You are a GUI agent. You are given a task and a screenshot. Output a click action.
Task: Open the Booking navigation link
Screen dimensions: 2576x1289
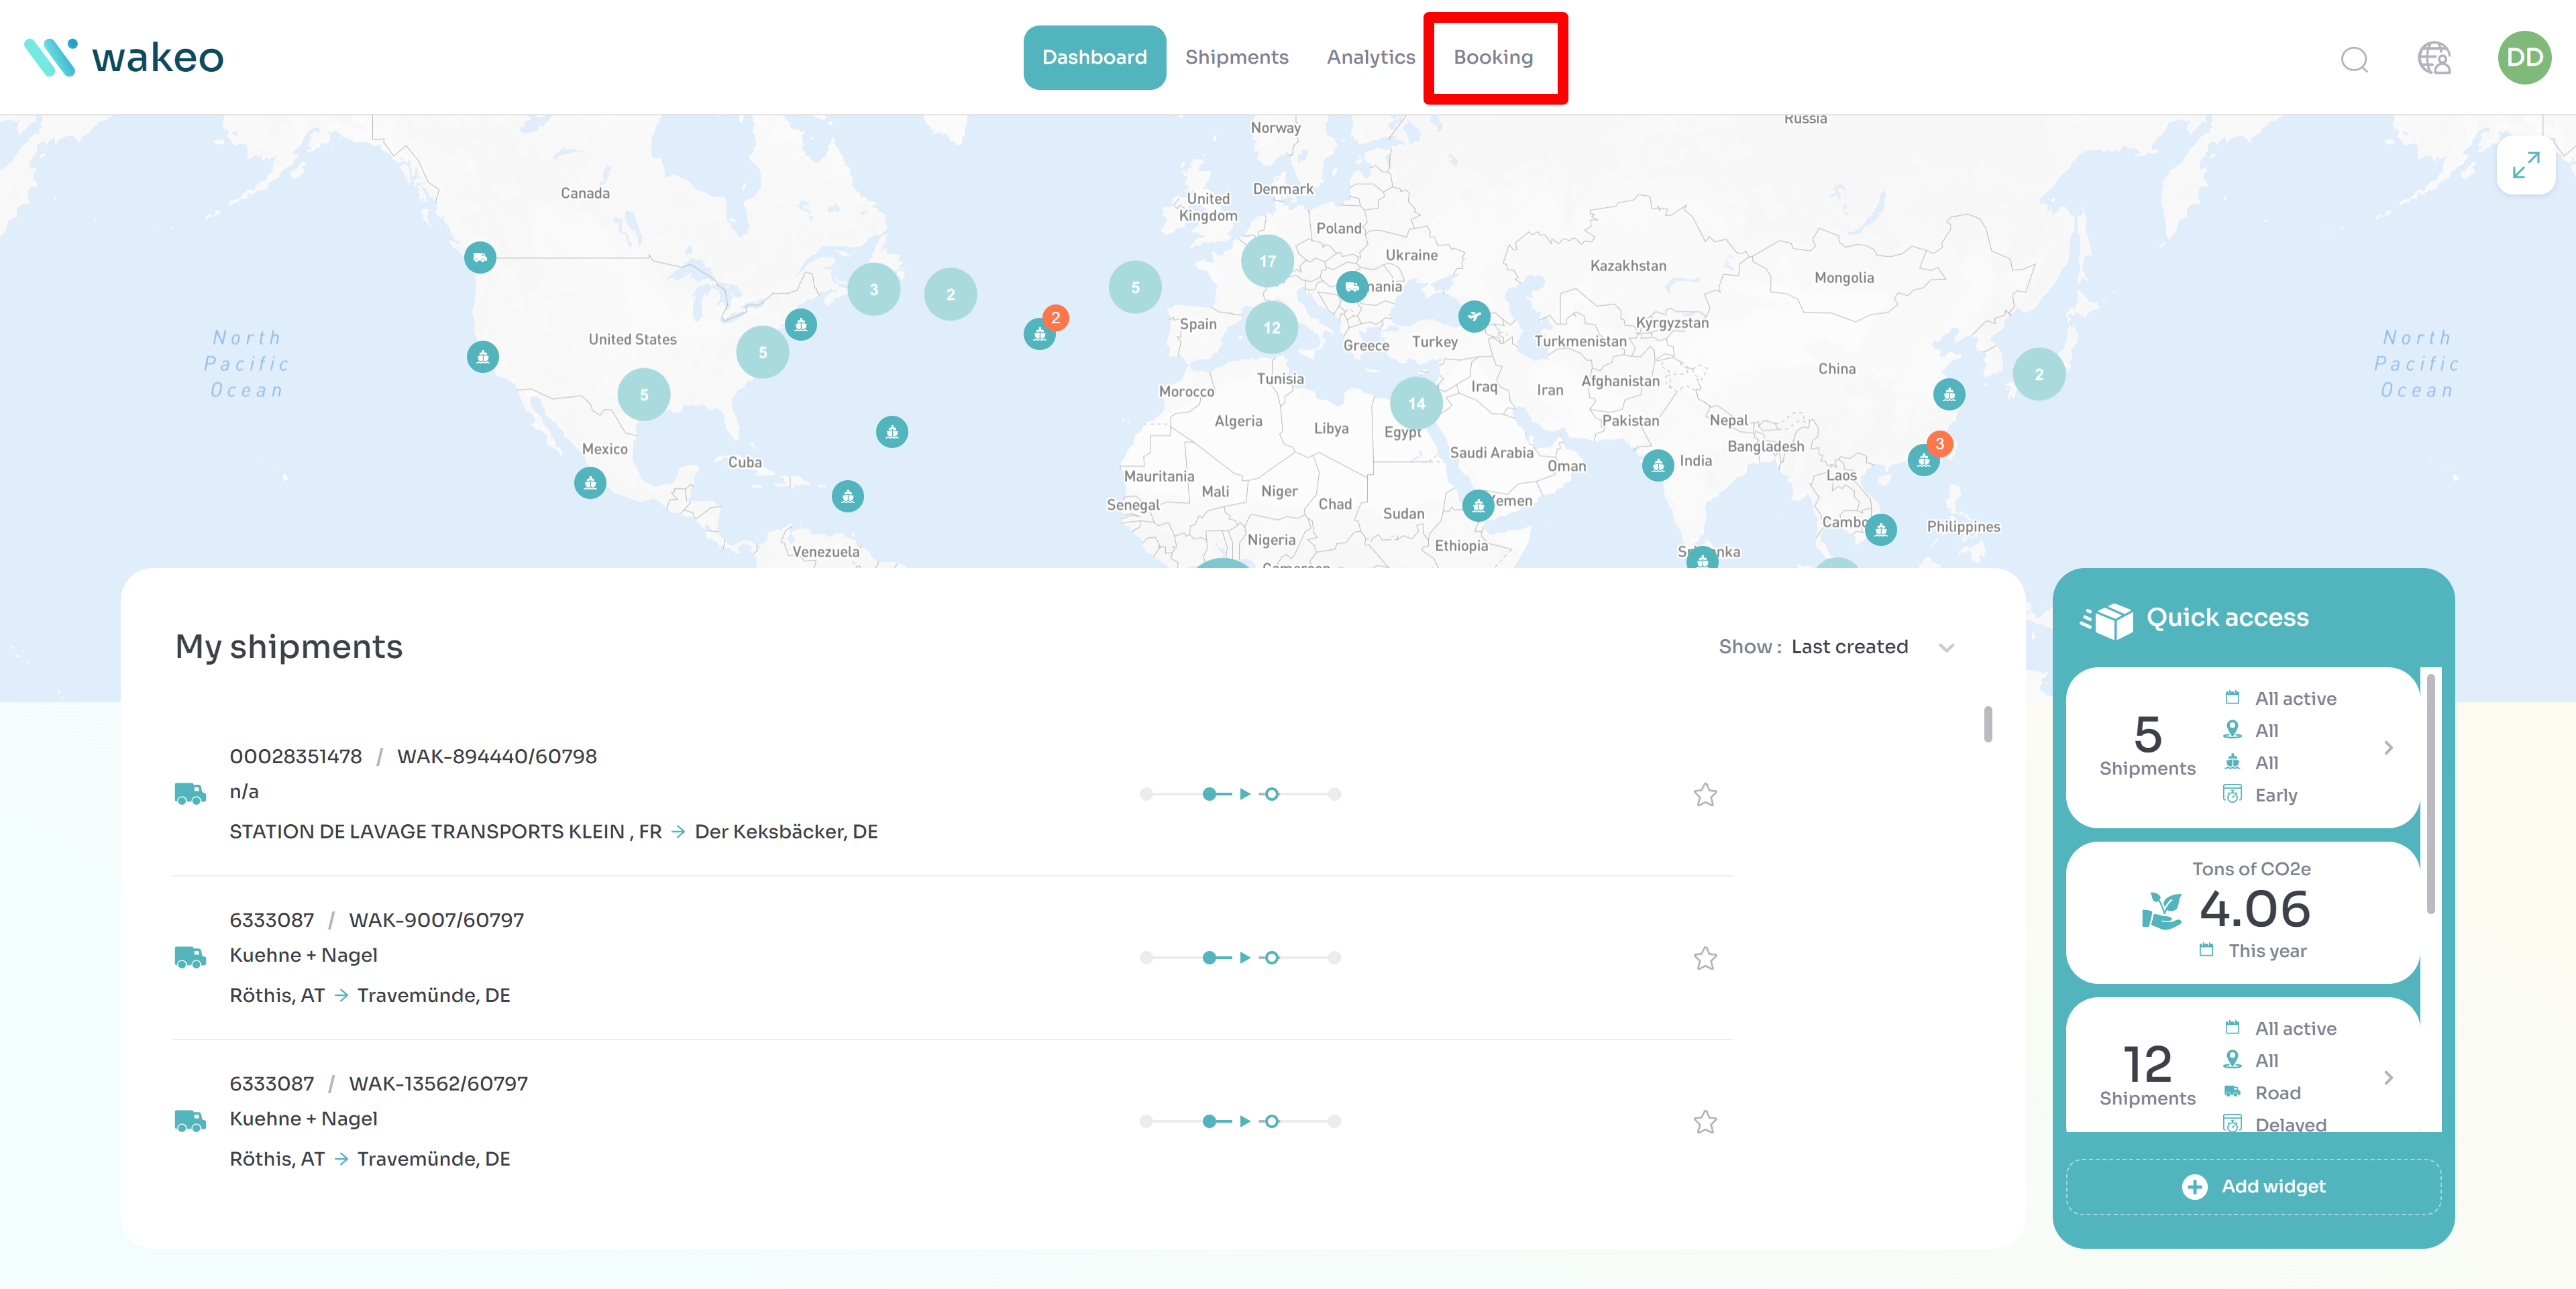click(1493, 57)
